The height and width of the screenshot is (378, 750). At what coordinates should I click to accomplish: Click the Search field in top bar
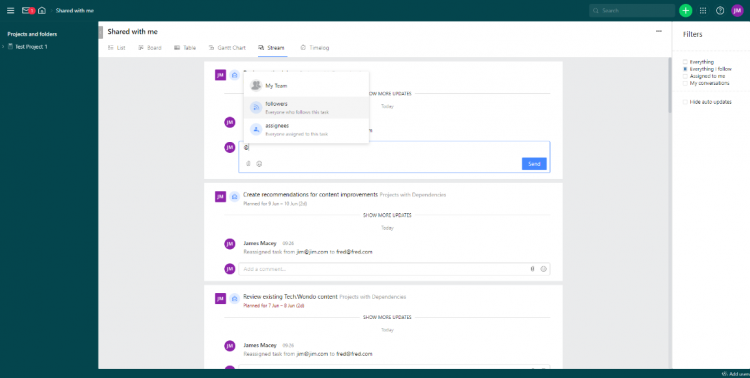[x=632, y=11]
